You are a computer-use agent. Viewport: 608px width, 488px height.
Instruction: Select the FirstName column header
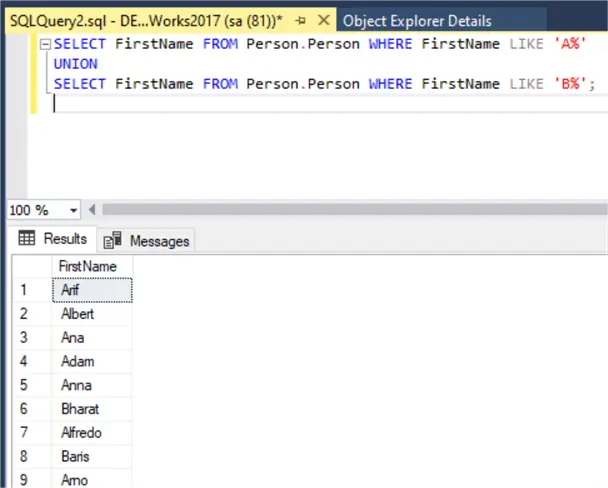click(x=92, y=266)
